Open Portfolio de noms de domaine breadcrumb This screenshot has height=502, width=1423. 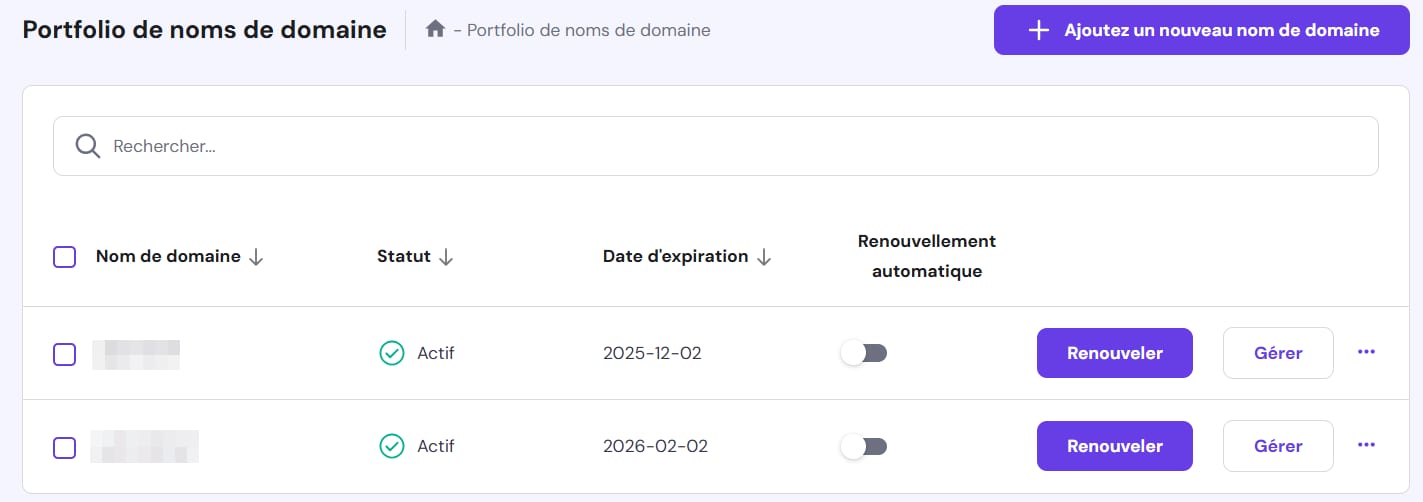[588, 30]
